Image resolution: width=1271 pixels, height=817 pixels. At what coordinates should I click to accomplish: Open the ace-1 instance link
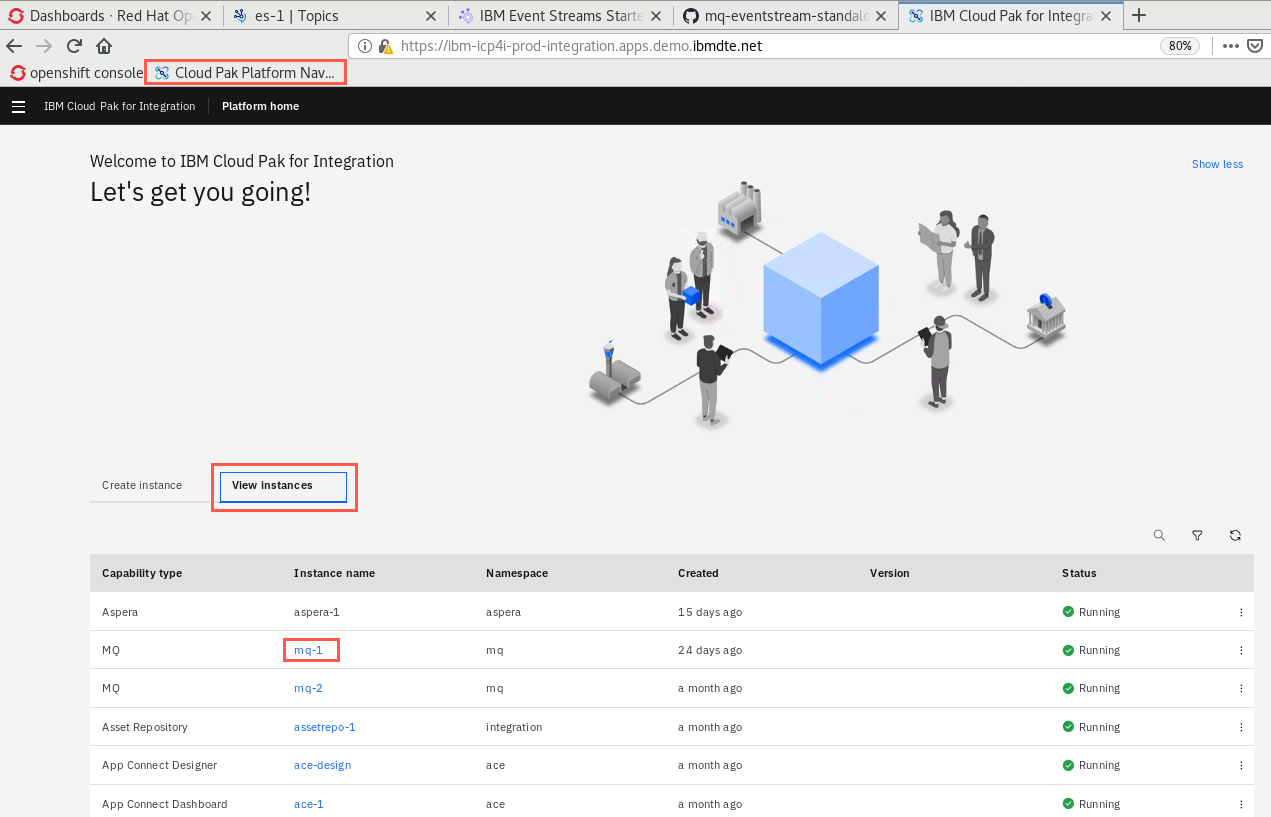pos(308,804)
